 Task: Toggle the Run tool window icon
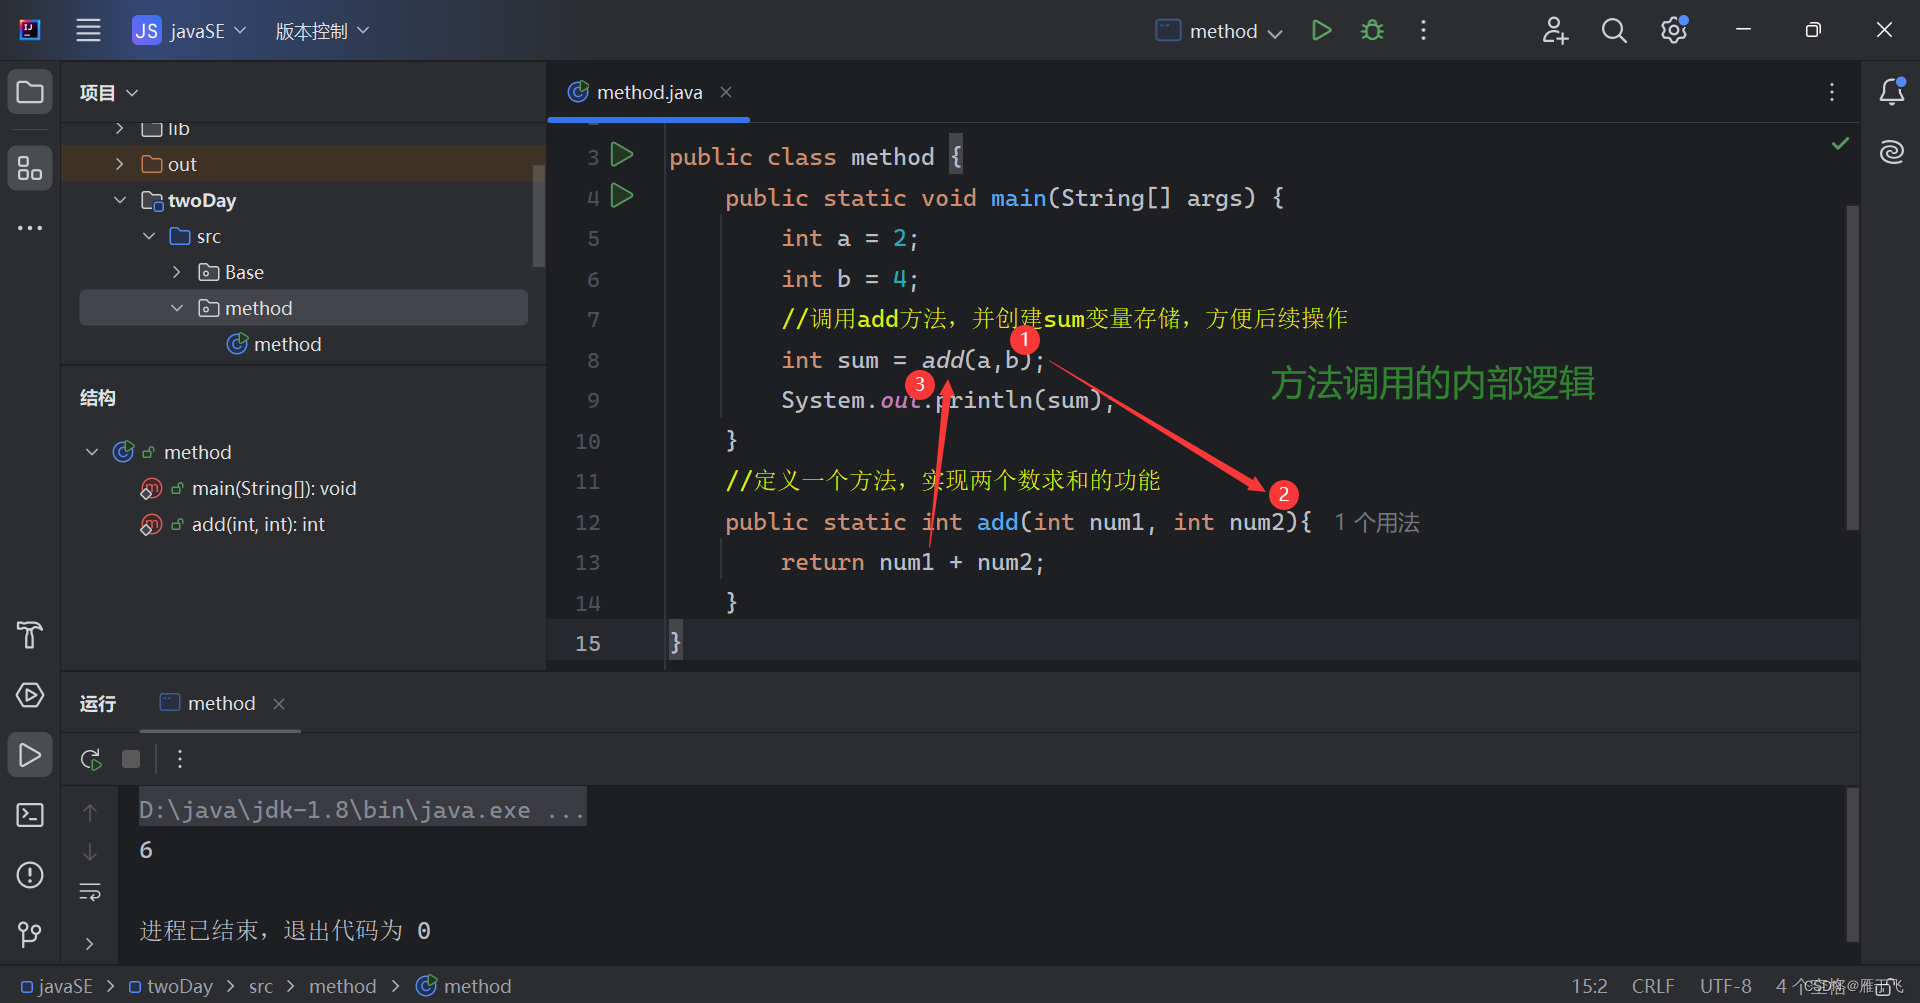30,755
